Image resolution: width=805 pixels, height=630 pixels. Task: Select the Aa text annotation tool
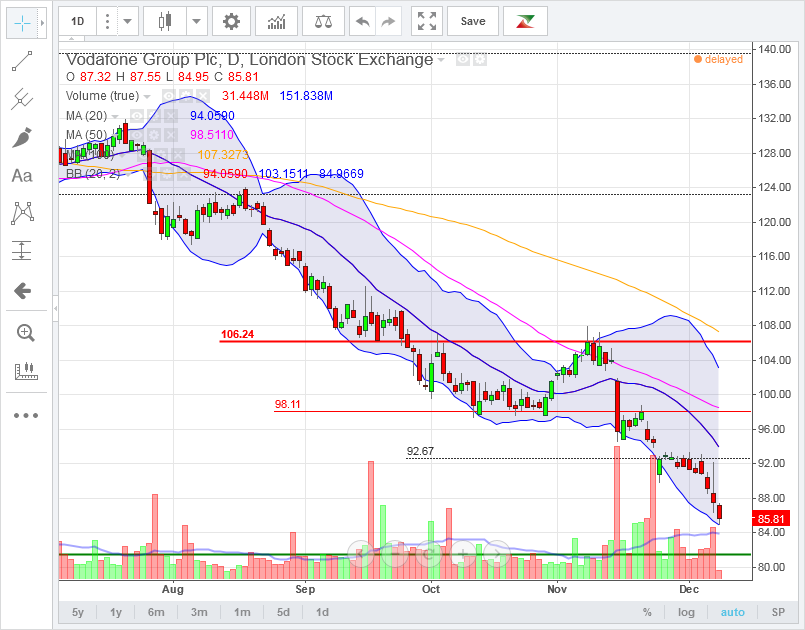[x=22, y=176]
